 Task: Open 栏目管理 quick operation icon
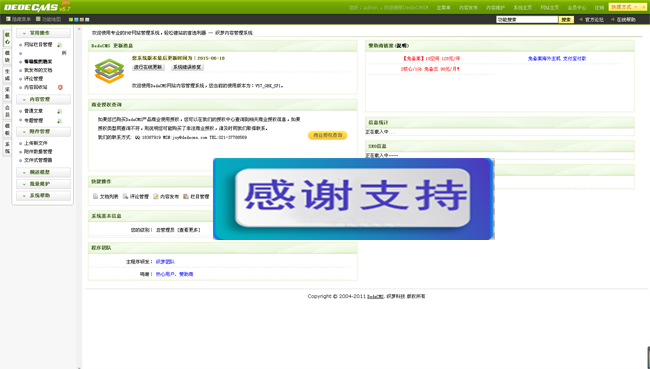click(186, 197)
